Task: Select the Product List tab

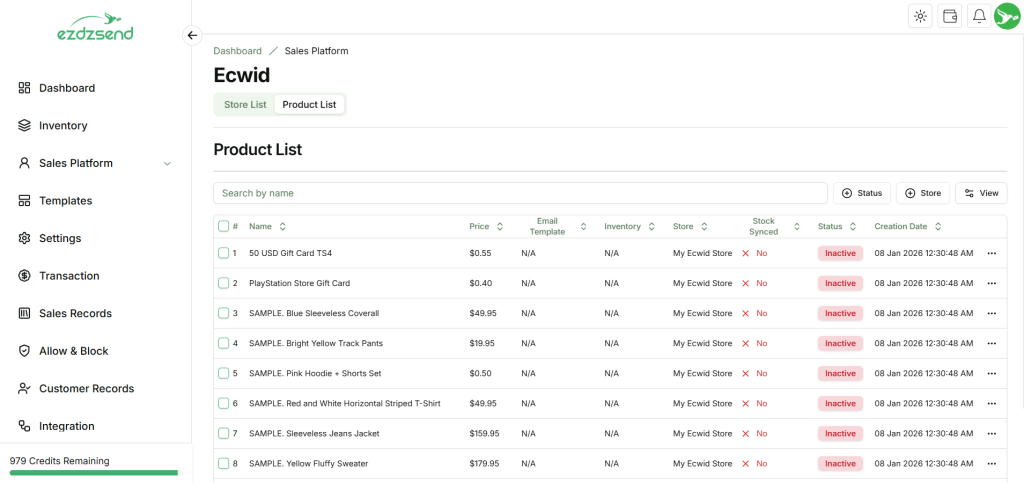Action: coord(309,105)
